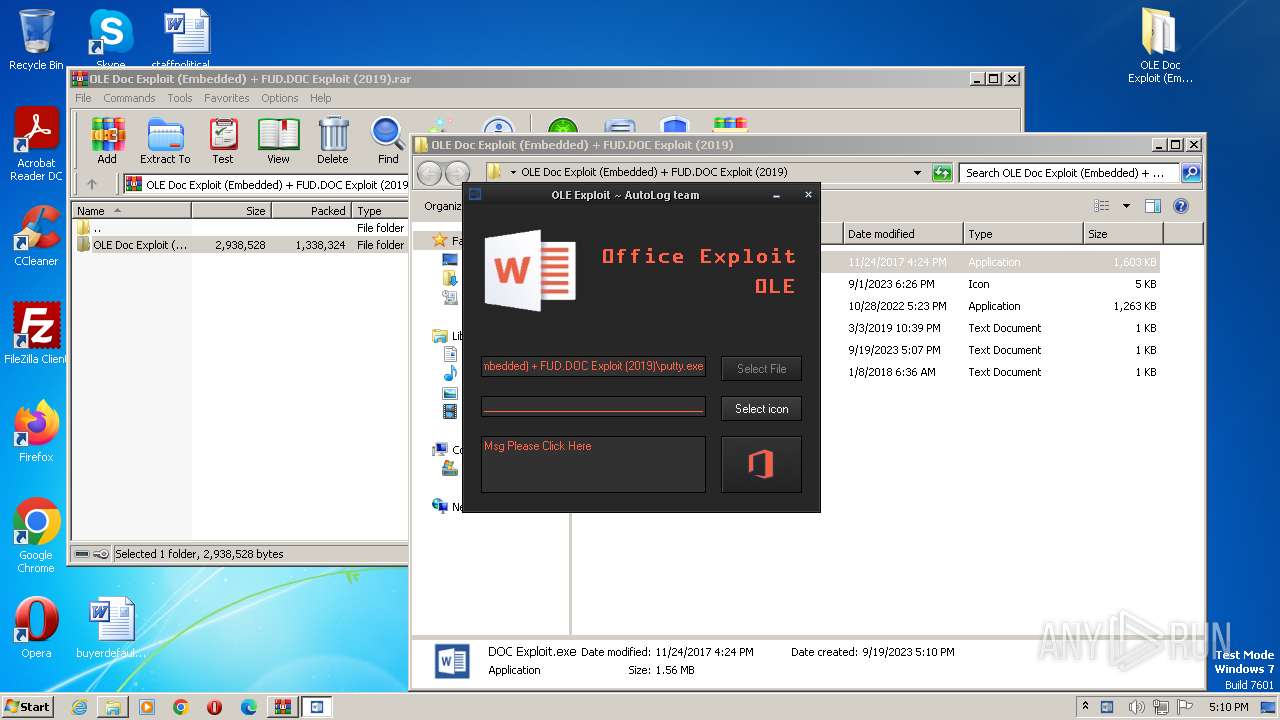
Task: Open Firefox desktop shortcut
Action: coord(36,431)
